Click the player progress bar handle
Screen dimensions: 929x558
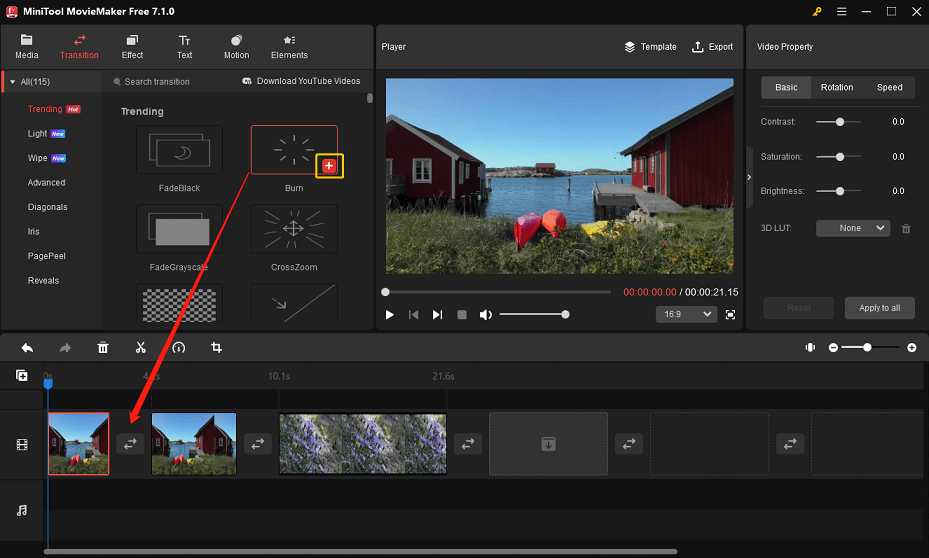pyautogui.click(x=386, y=292)
